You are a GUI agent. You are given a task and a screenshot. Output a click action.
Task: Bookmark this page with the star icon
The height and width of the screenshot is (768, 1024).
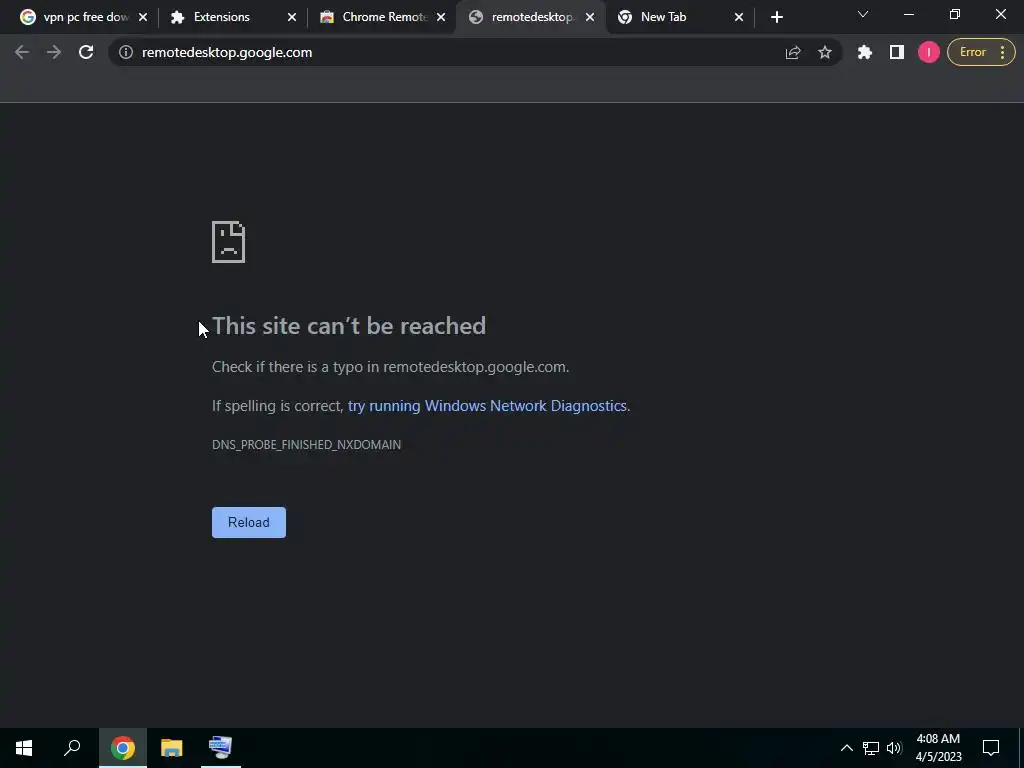825,52
